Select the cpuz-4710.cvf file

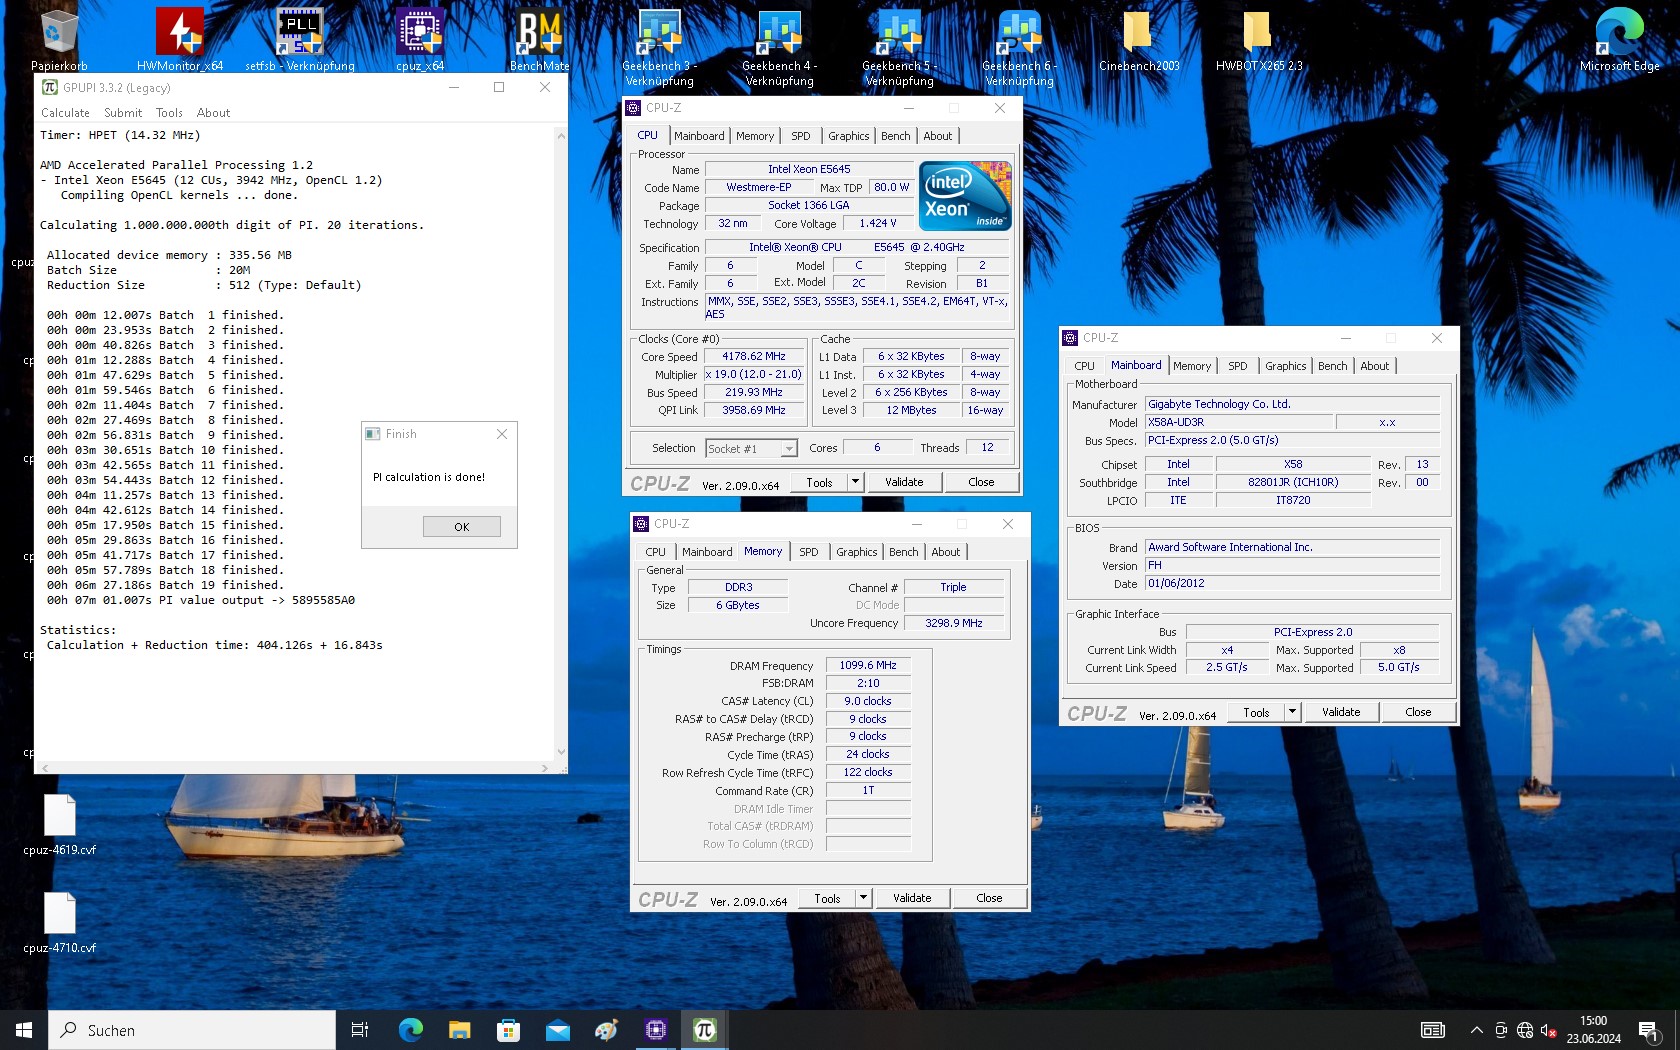(60, 922)
